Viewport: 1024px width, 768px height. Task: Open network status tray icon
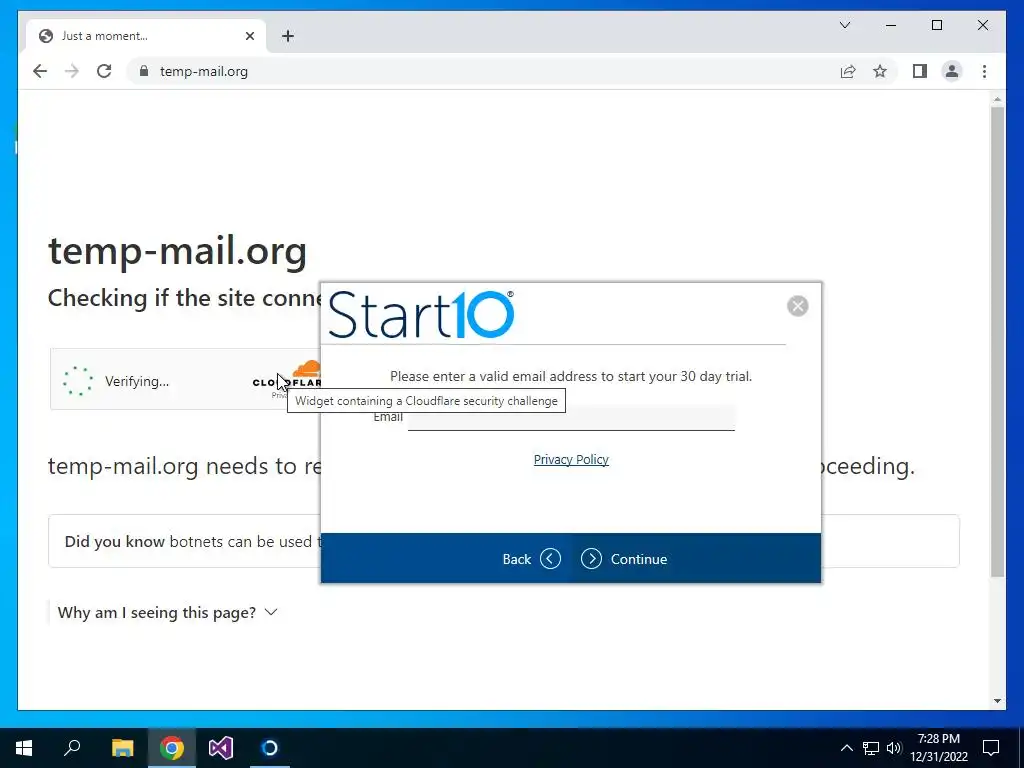871,748
